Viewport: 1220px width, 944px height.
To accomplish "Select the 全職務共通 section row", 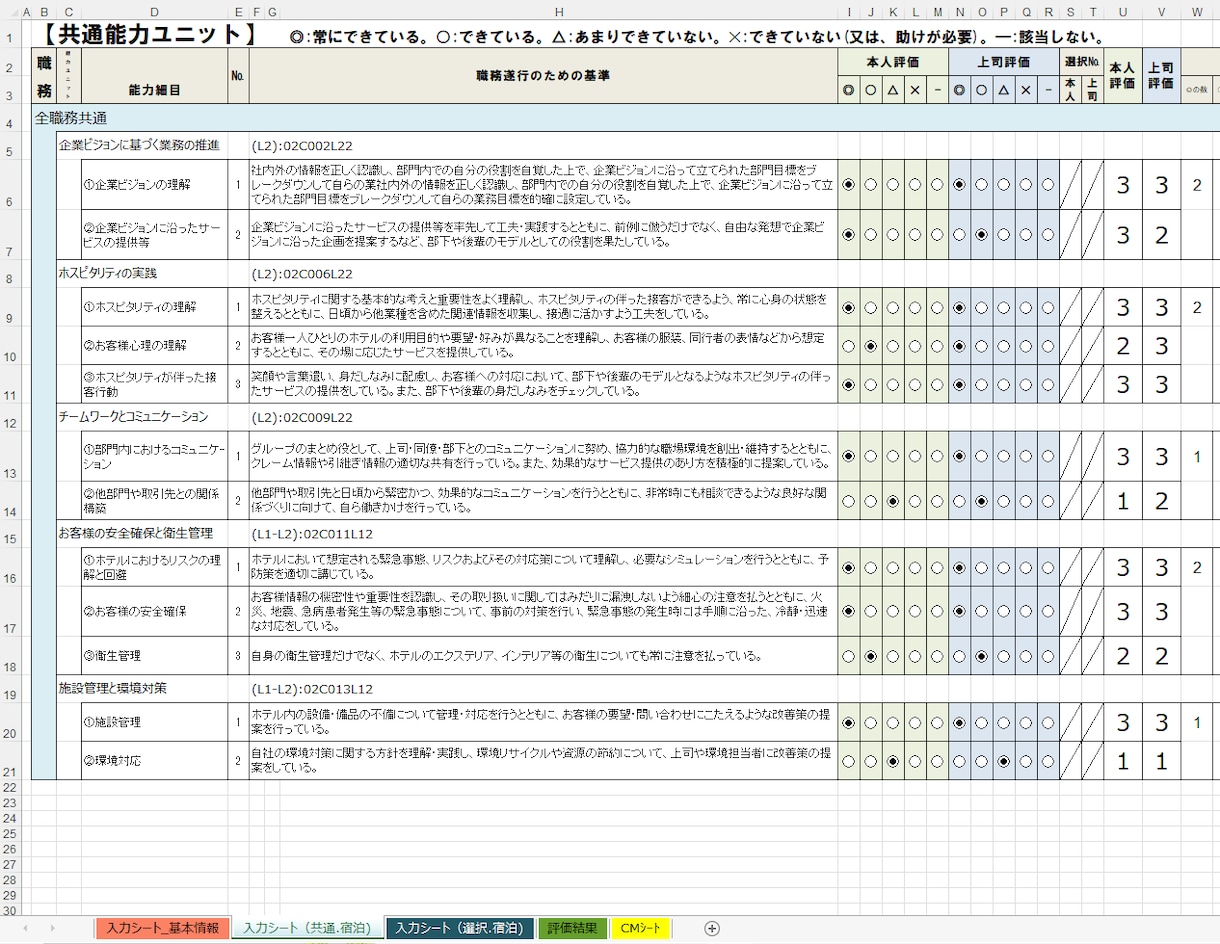I will coord(625,118).
